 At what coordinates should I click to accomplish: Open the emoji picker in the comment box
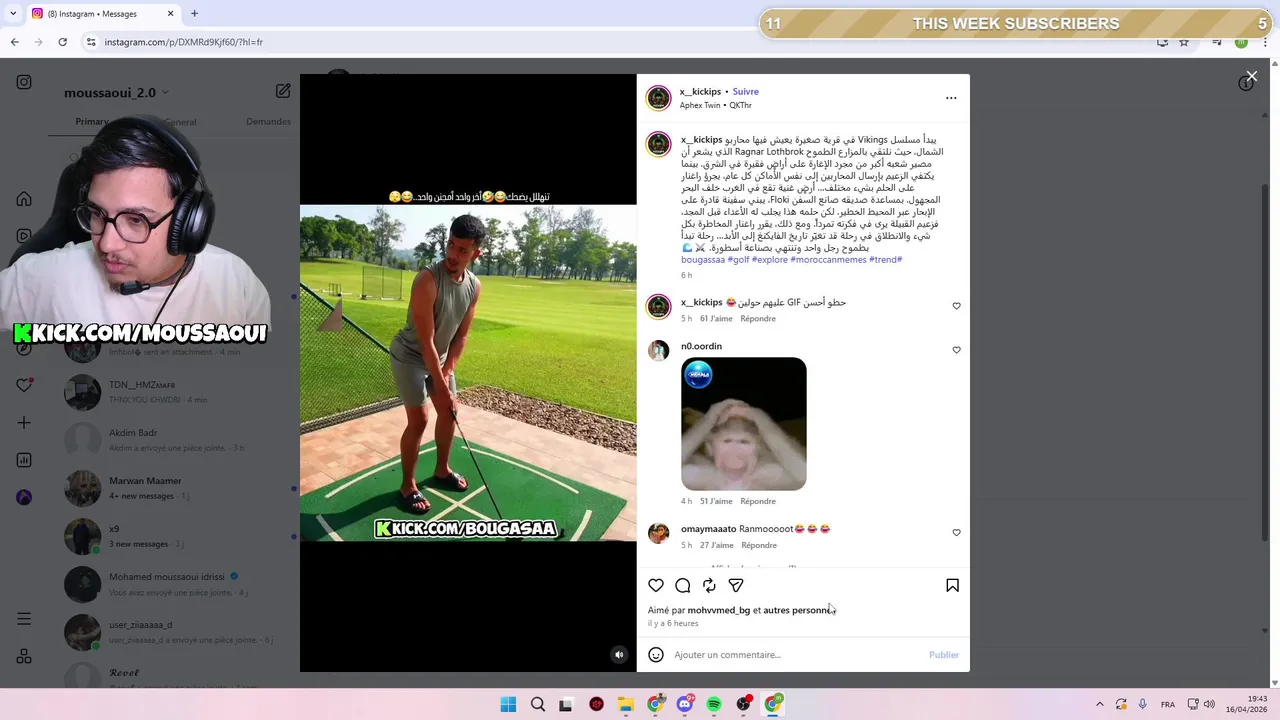pos(656,655)
